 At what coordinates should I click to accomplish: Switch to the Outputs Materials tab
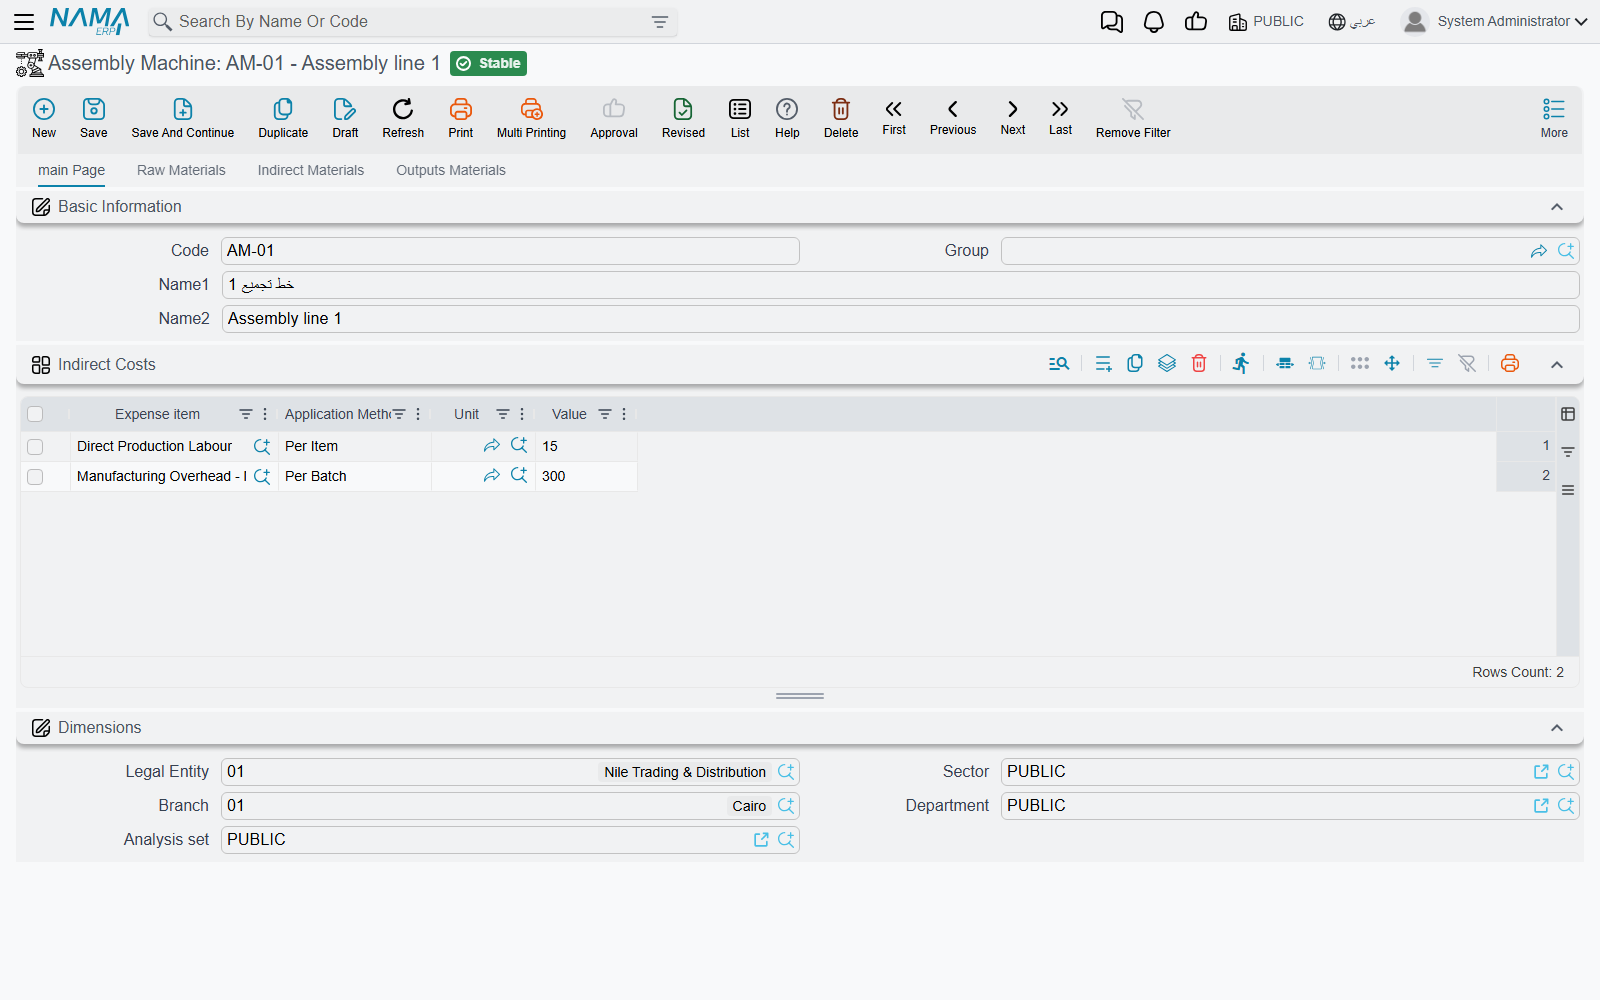point(451,170)
